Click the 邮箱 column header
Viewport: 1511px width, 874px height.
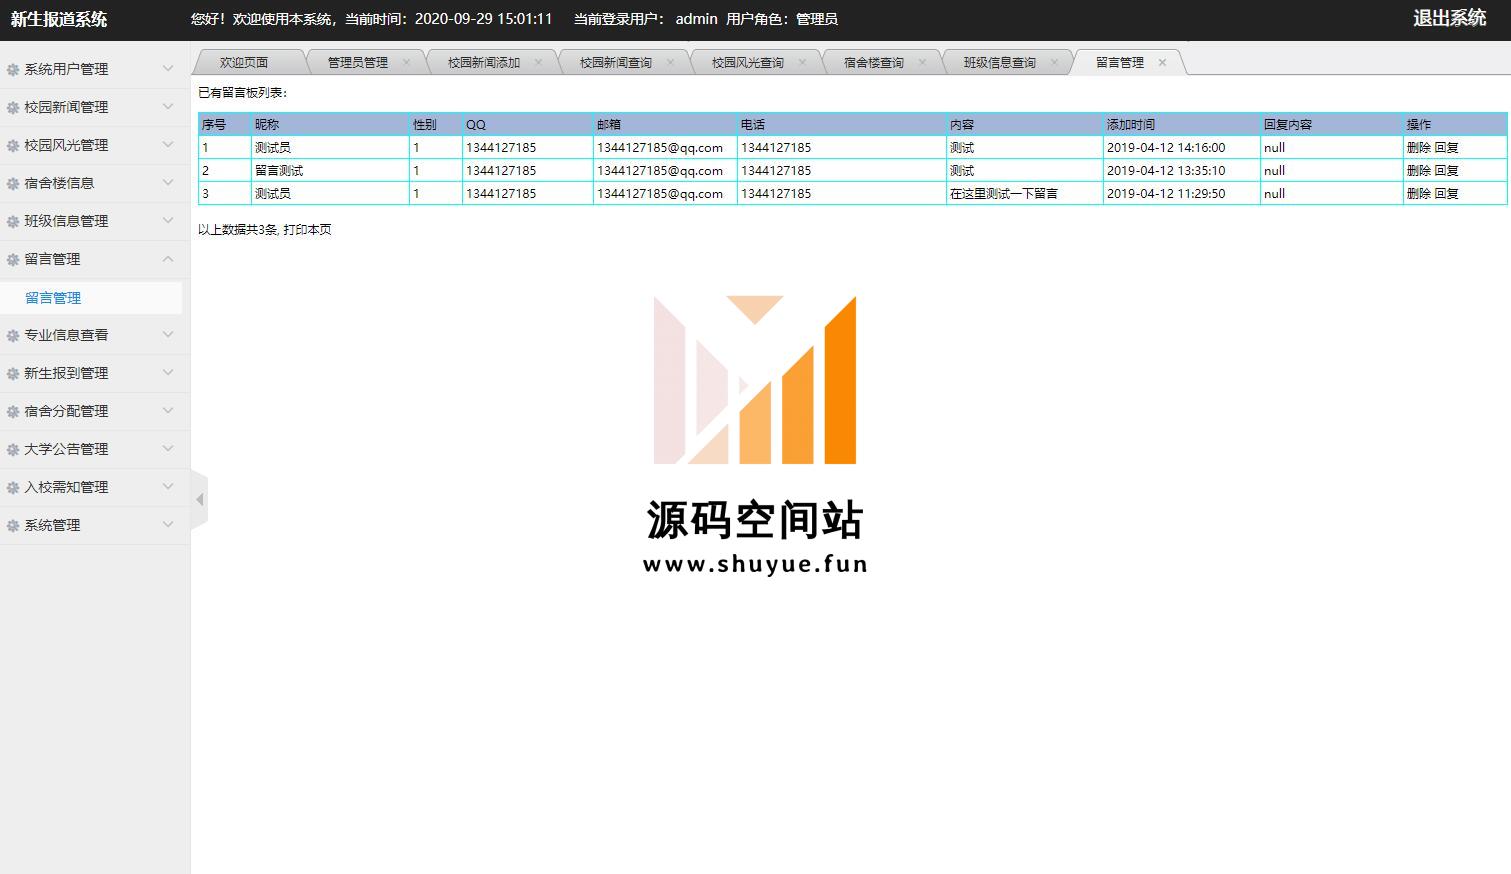[665, 124]
